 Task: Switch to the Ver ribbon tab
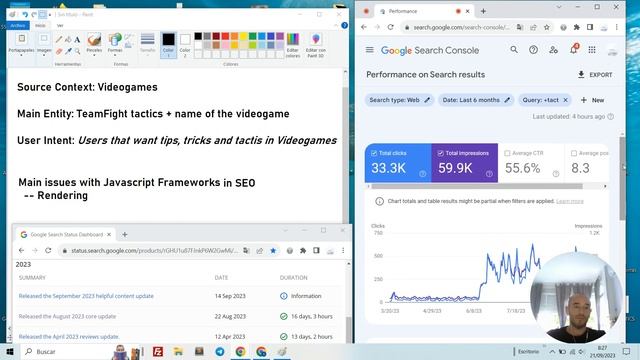[x=60, y=25]
